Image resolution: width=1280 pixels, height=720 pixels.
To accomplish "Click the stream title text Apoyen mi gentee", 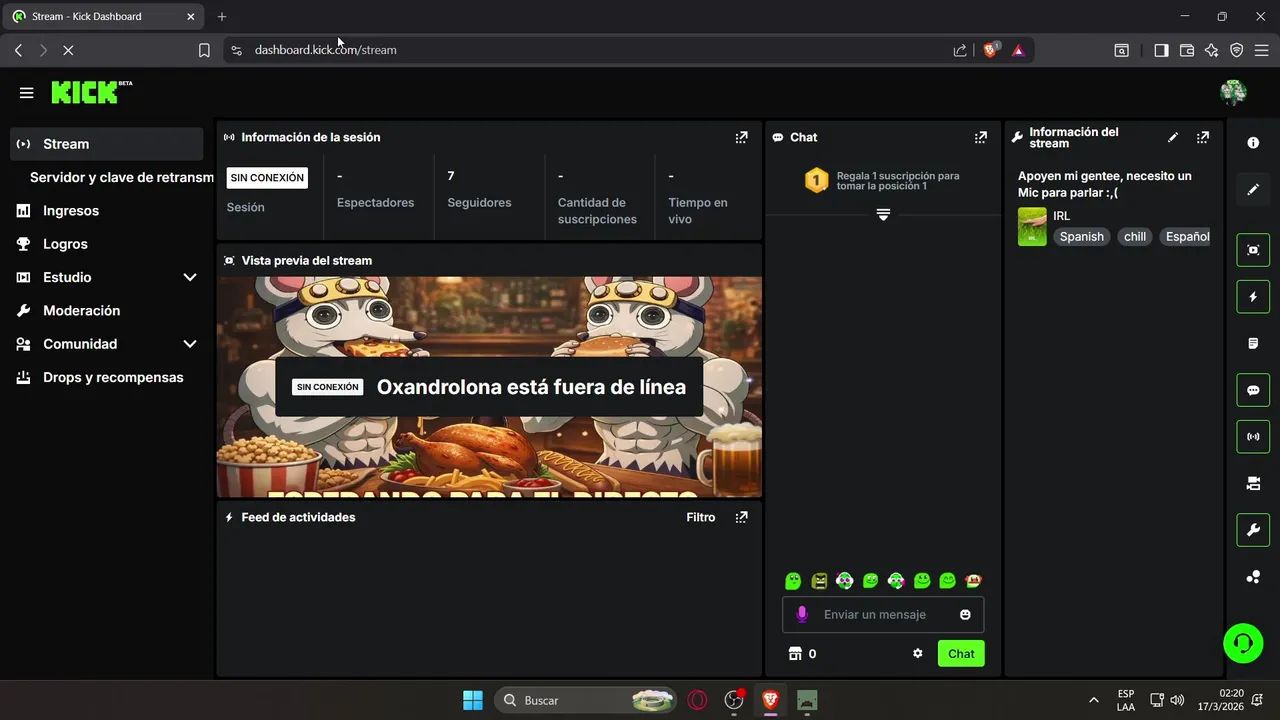I will tap(1104, 184).
